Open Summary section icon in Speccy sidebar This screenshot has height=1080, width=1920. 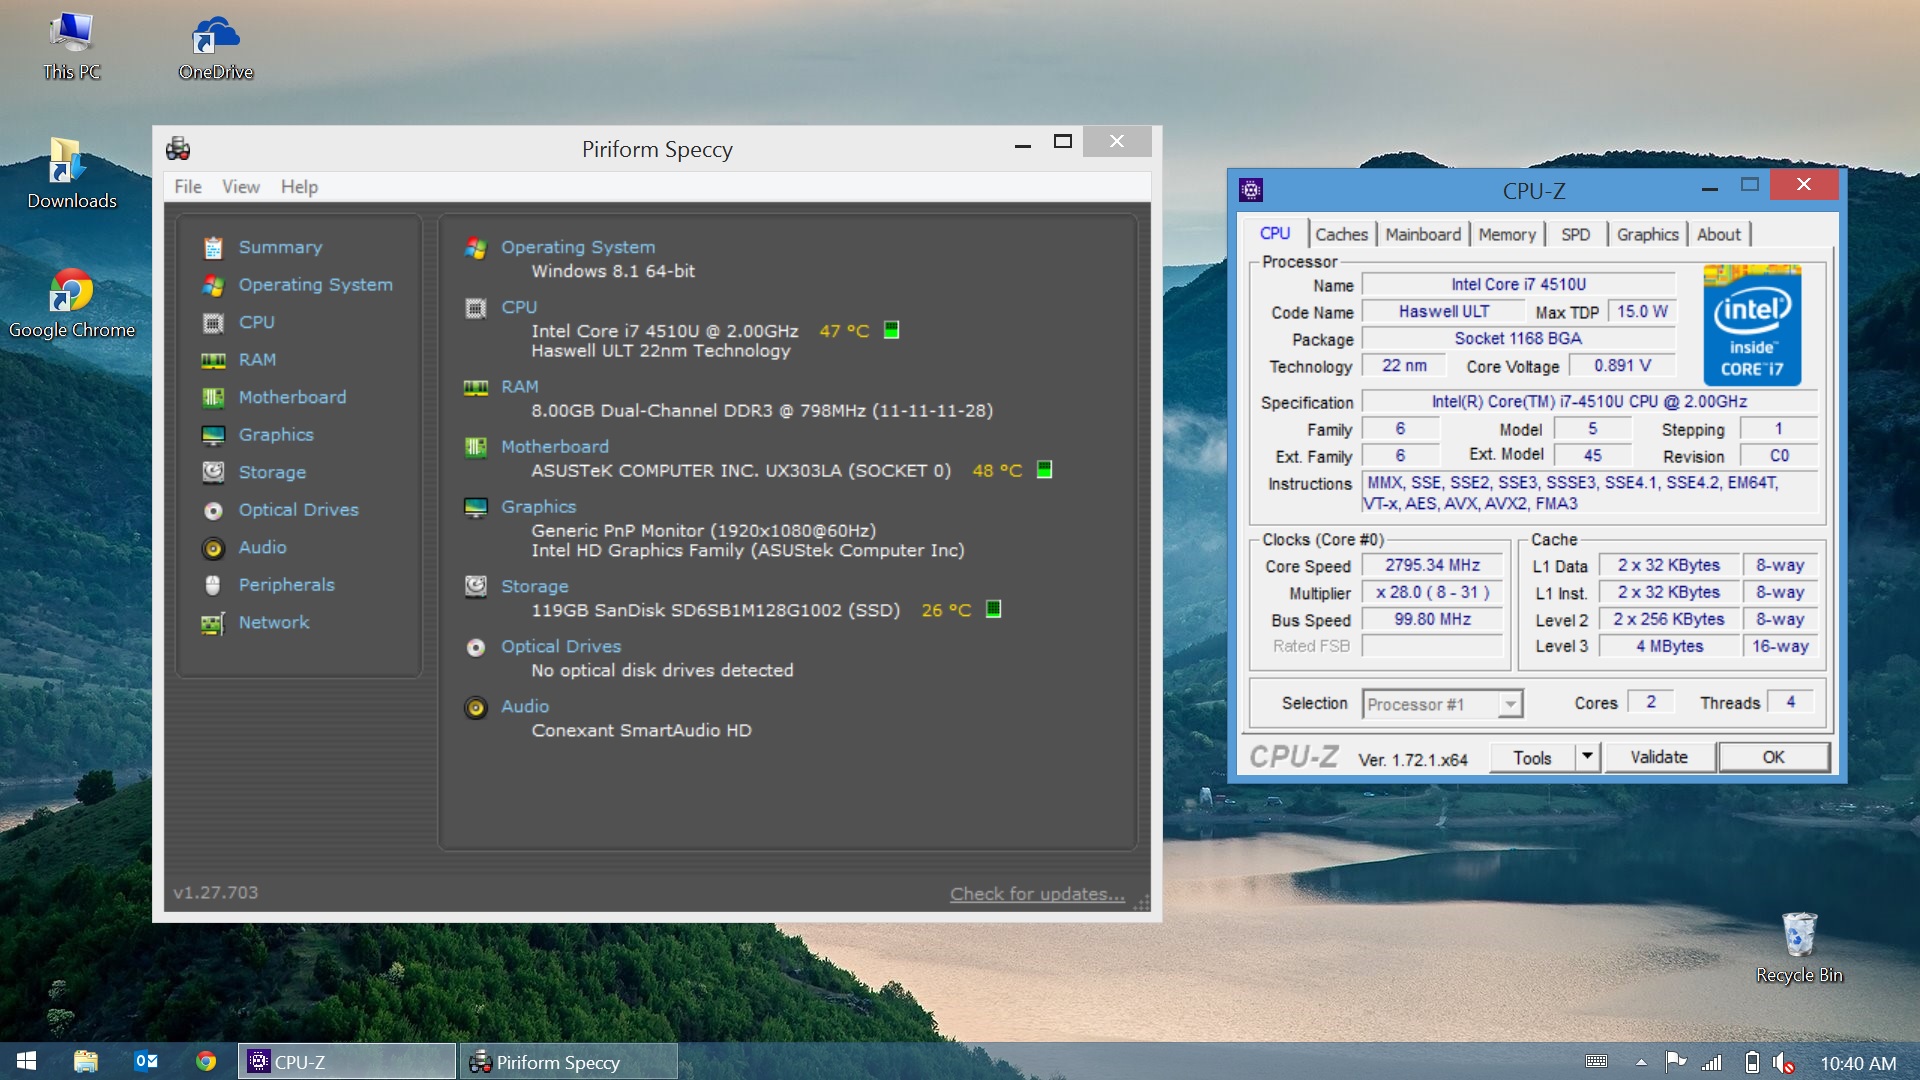pos(213,248)
